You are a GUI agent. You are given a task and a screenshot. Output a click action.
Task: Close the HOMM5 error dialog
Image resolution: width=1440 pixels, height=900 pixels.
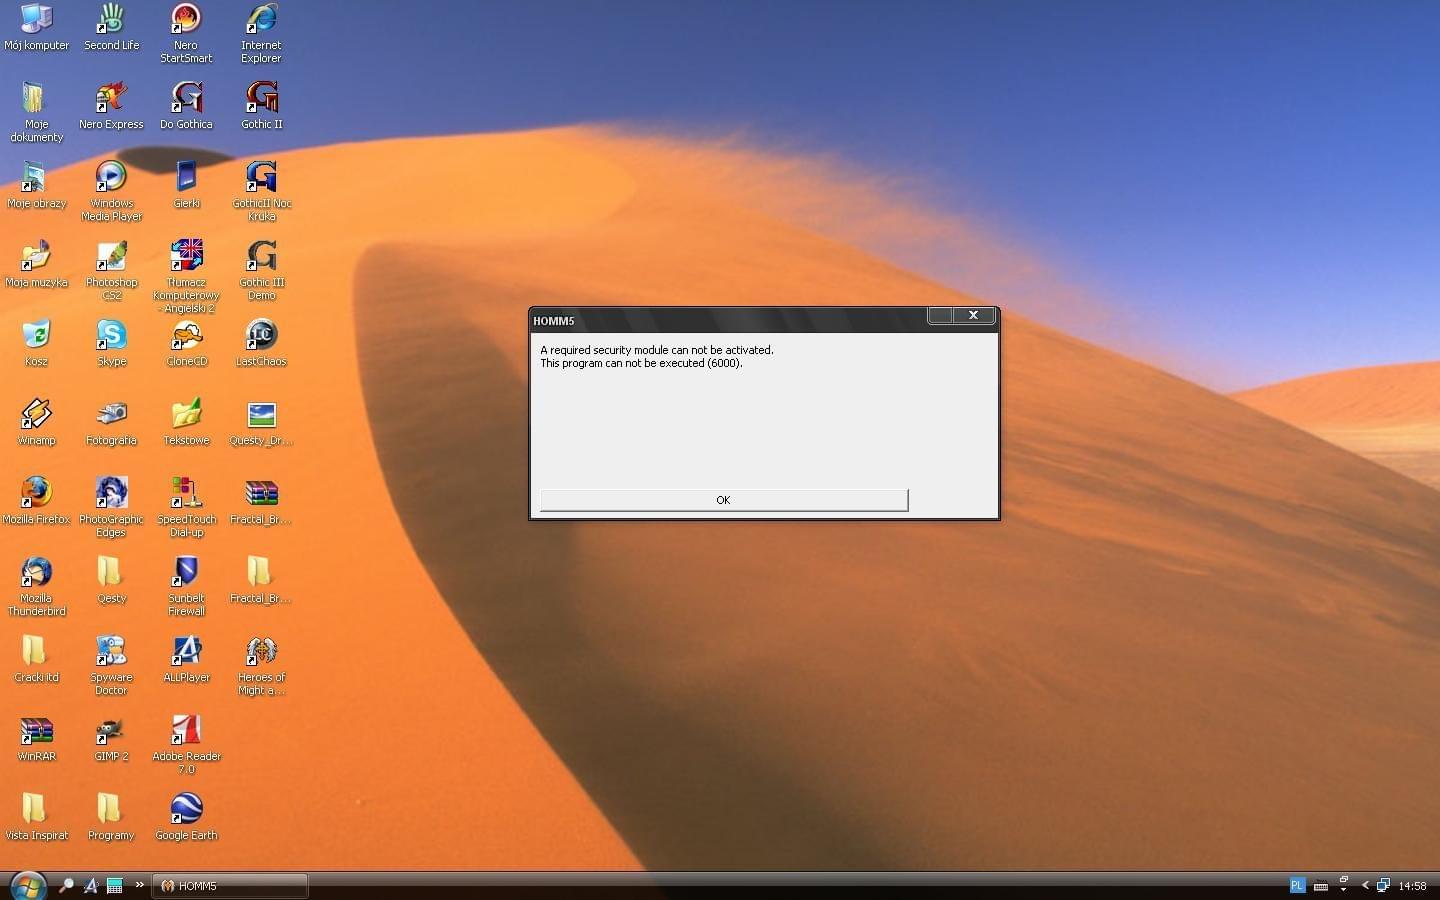click(x=973, y=315)
